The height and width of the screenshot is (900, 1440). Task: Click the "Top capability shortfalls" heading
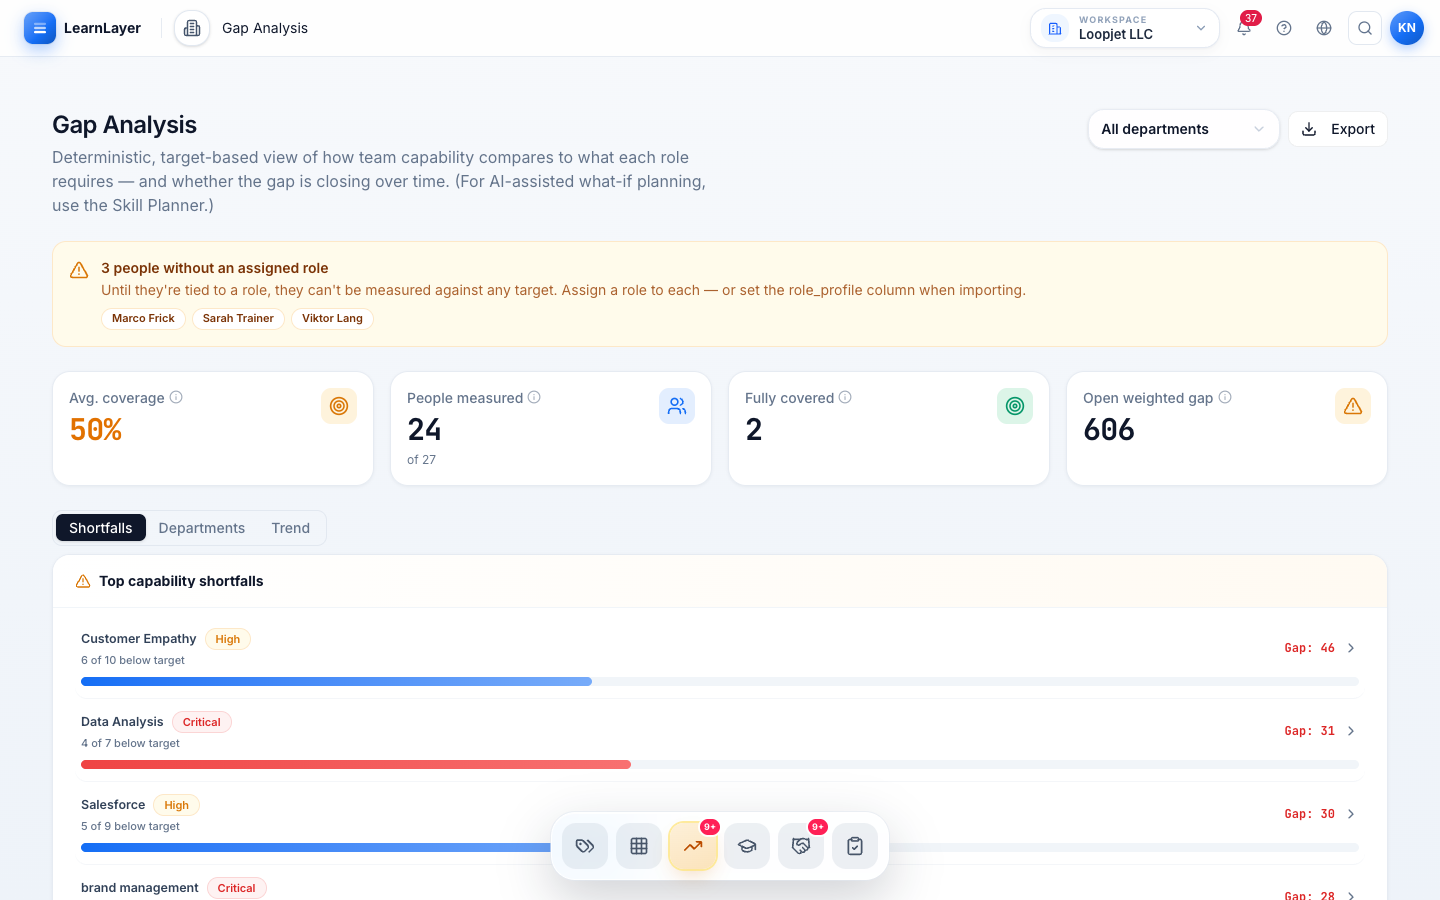tap(181, 581)
